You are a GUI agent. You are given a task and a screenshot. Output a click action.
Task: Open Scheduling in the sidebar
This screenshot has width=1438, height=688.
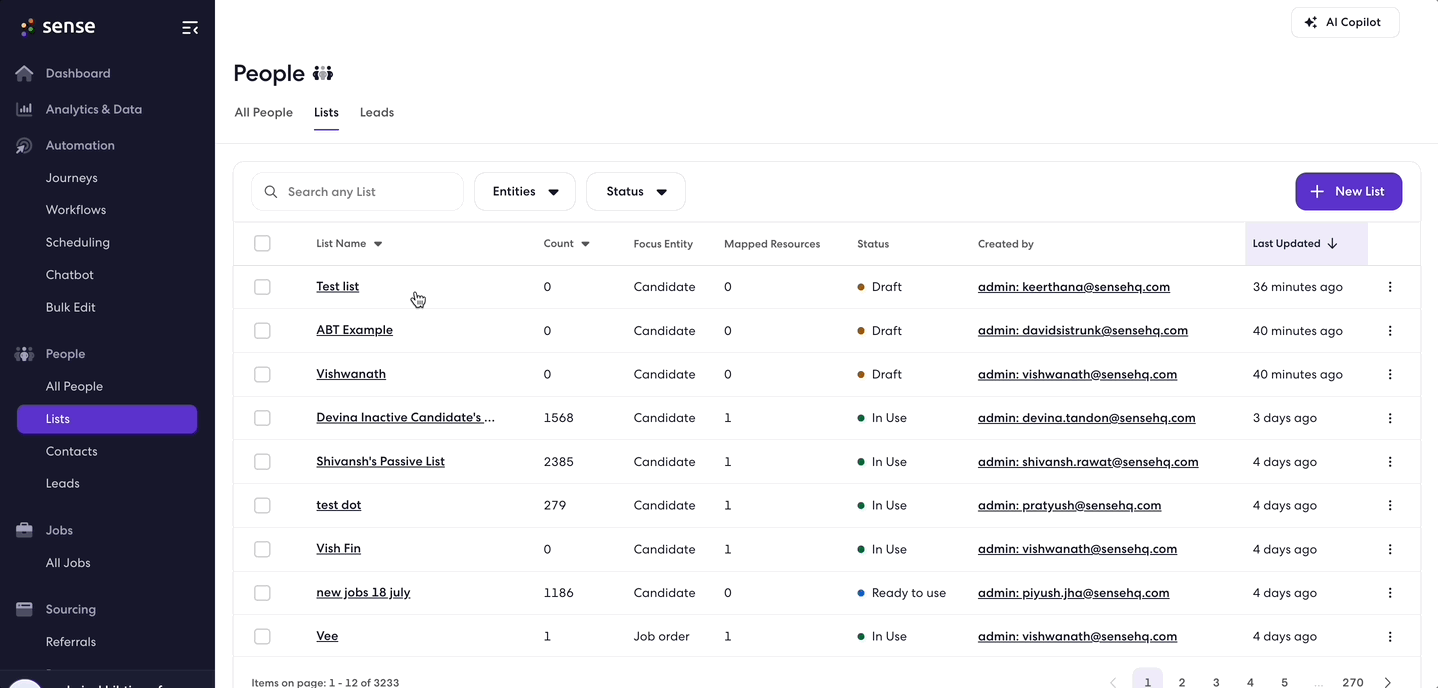78,242
